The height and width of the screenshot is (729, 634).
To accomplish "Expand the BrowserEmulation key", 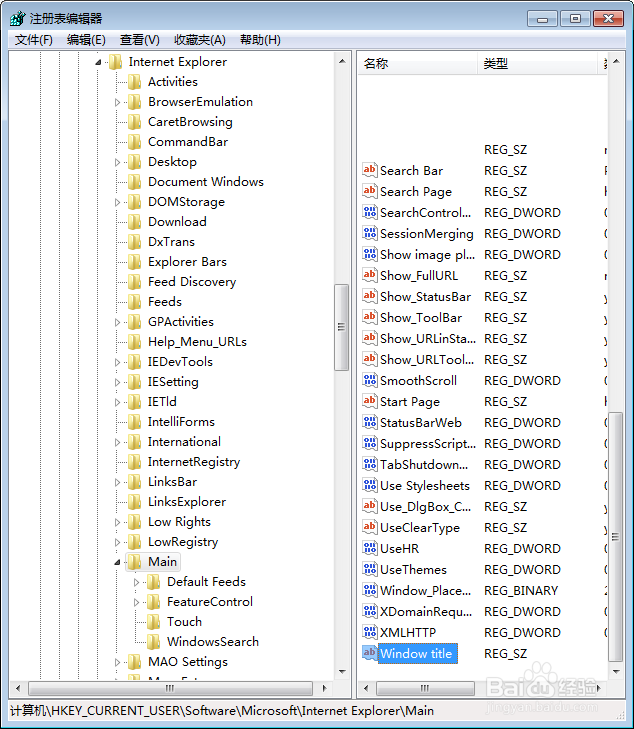I will (x=117, y=102).
